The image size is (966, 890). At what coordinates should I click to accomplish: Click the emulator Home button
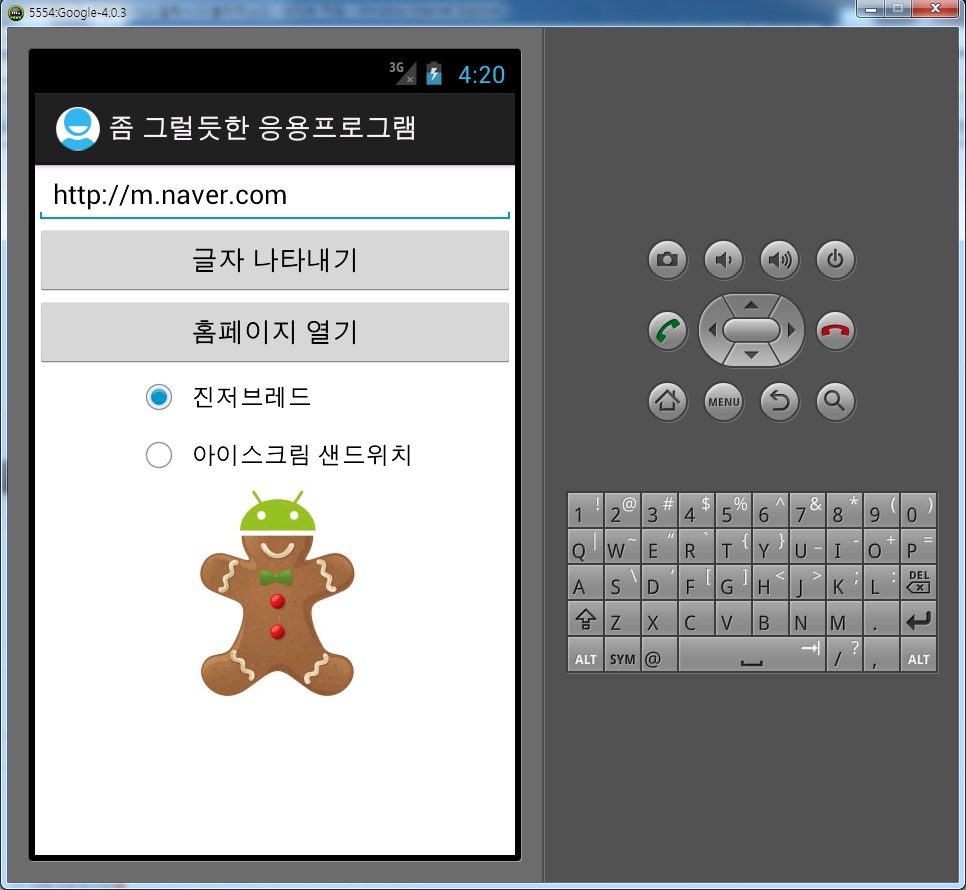667,402
